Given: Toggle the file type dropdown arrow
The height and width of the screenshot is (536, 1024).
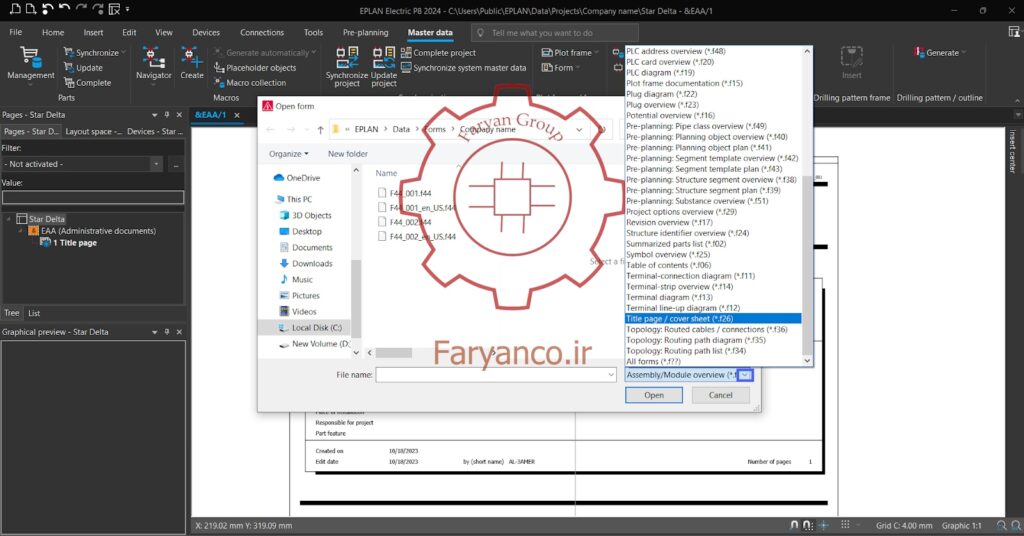Looking at the screenshot, I should pyautogui.click(x=745, y=375).
